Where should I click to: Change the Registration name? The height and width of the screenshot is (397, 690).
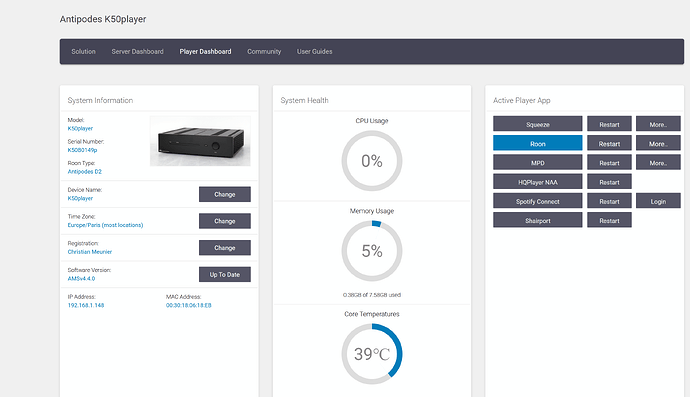[x=224, y=248]
